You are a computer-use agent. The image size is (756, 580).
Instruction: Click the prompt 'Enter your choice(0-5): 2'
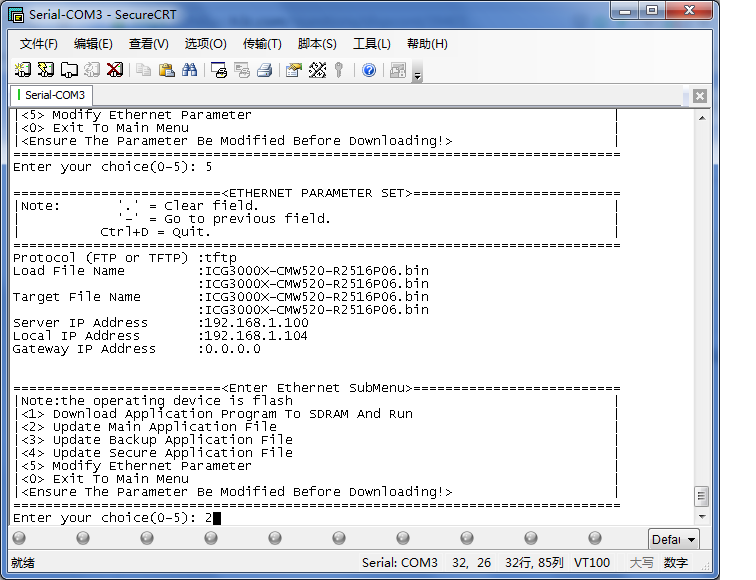112,518
